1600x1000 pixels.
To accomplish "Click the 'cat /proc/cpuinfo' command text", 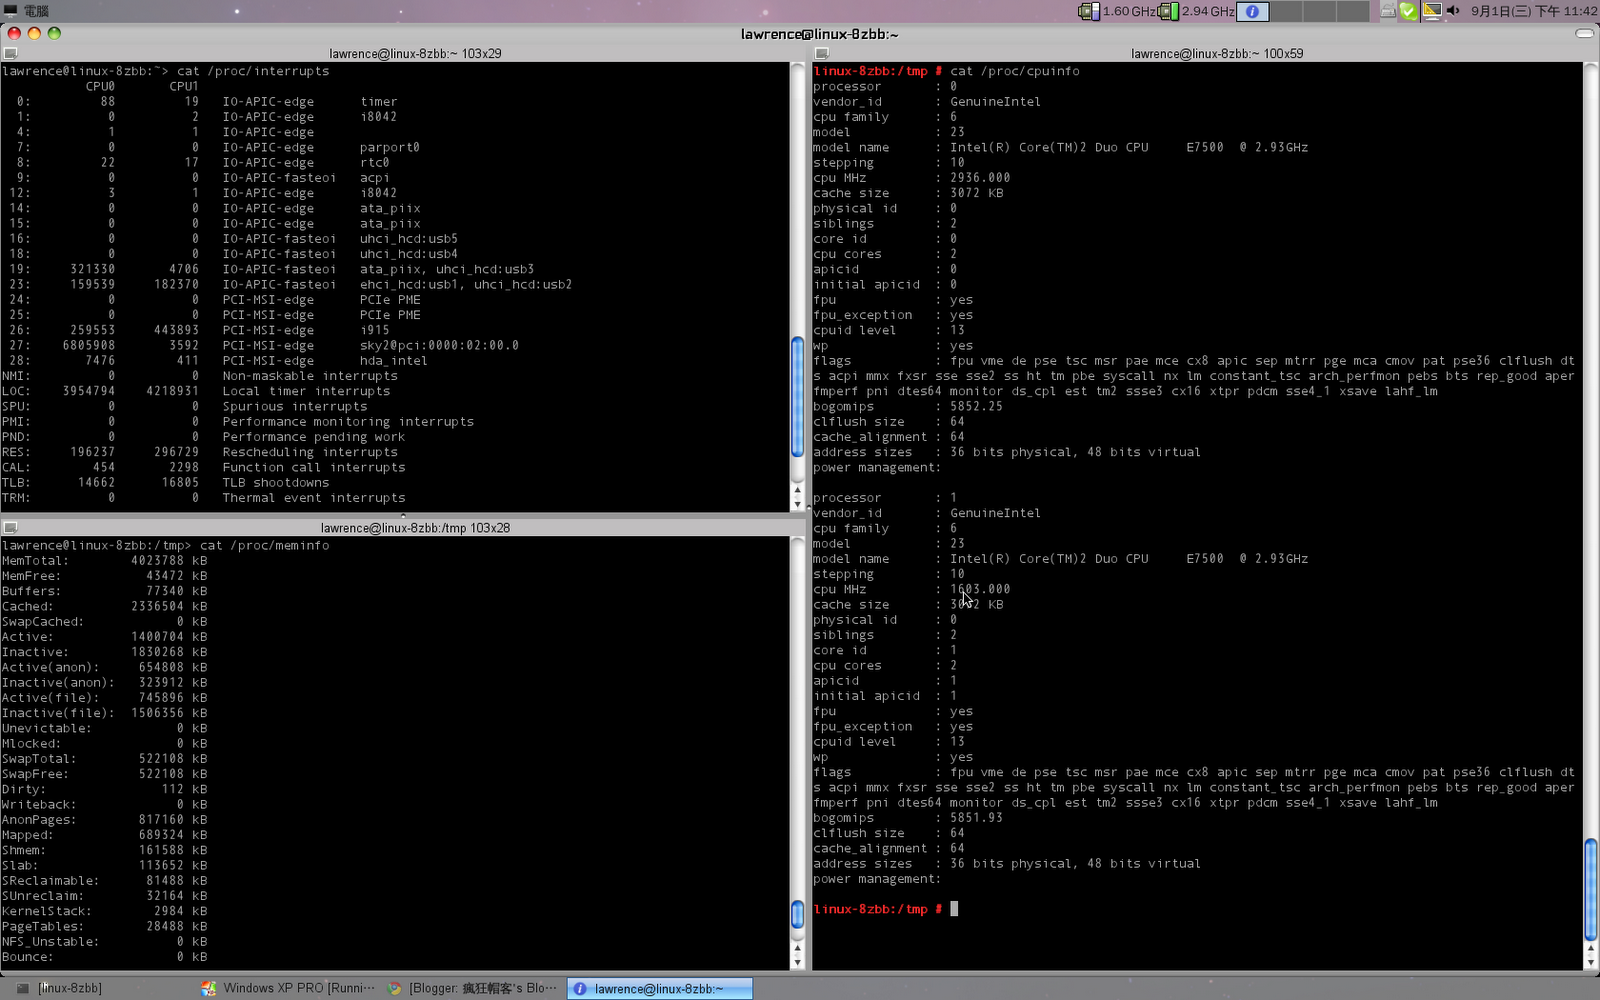I will [1015, 71].
